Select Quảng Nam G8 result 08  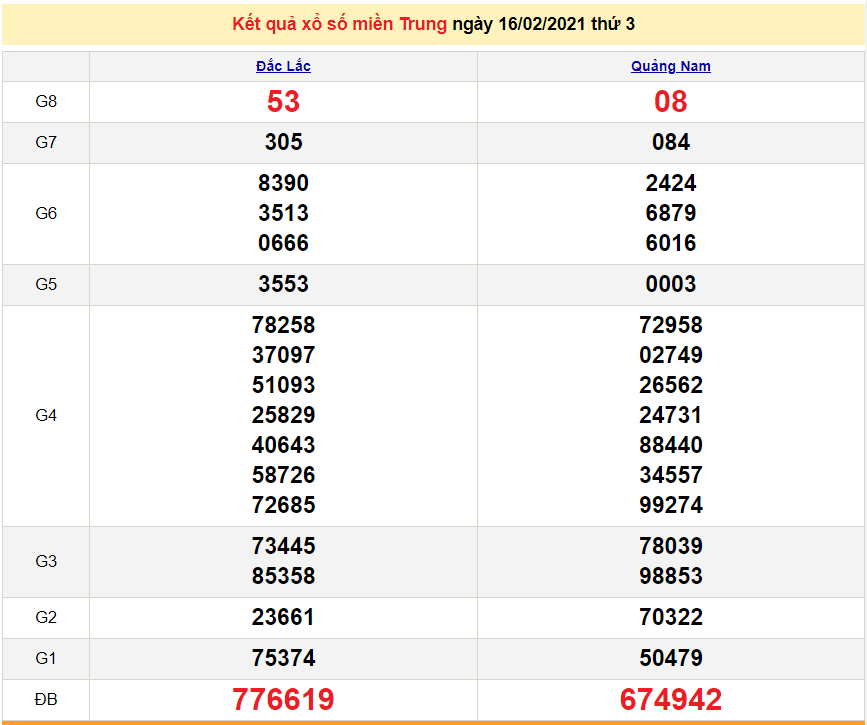670,101
